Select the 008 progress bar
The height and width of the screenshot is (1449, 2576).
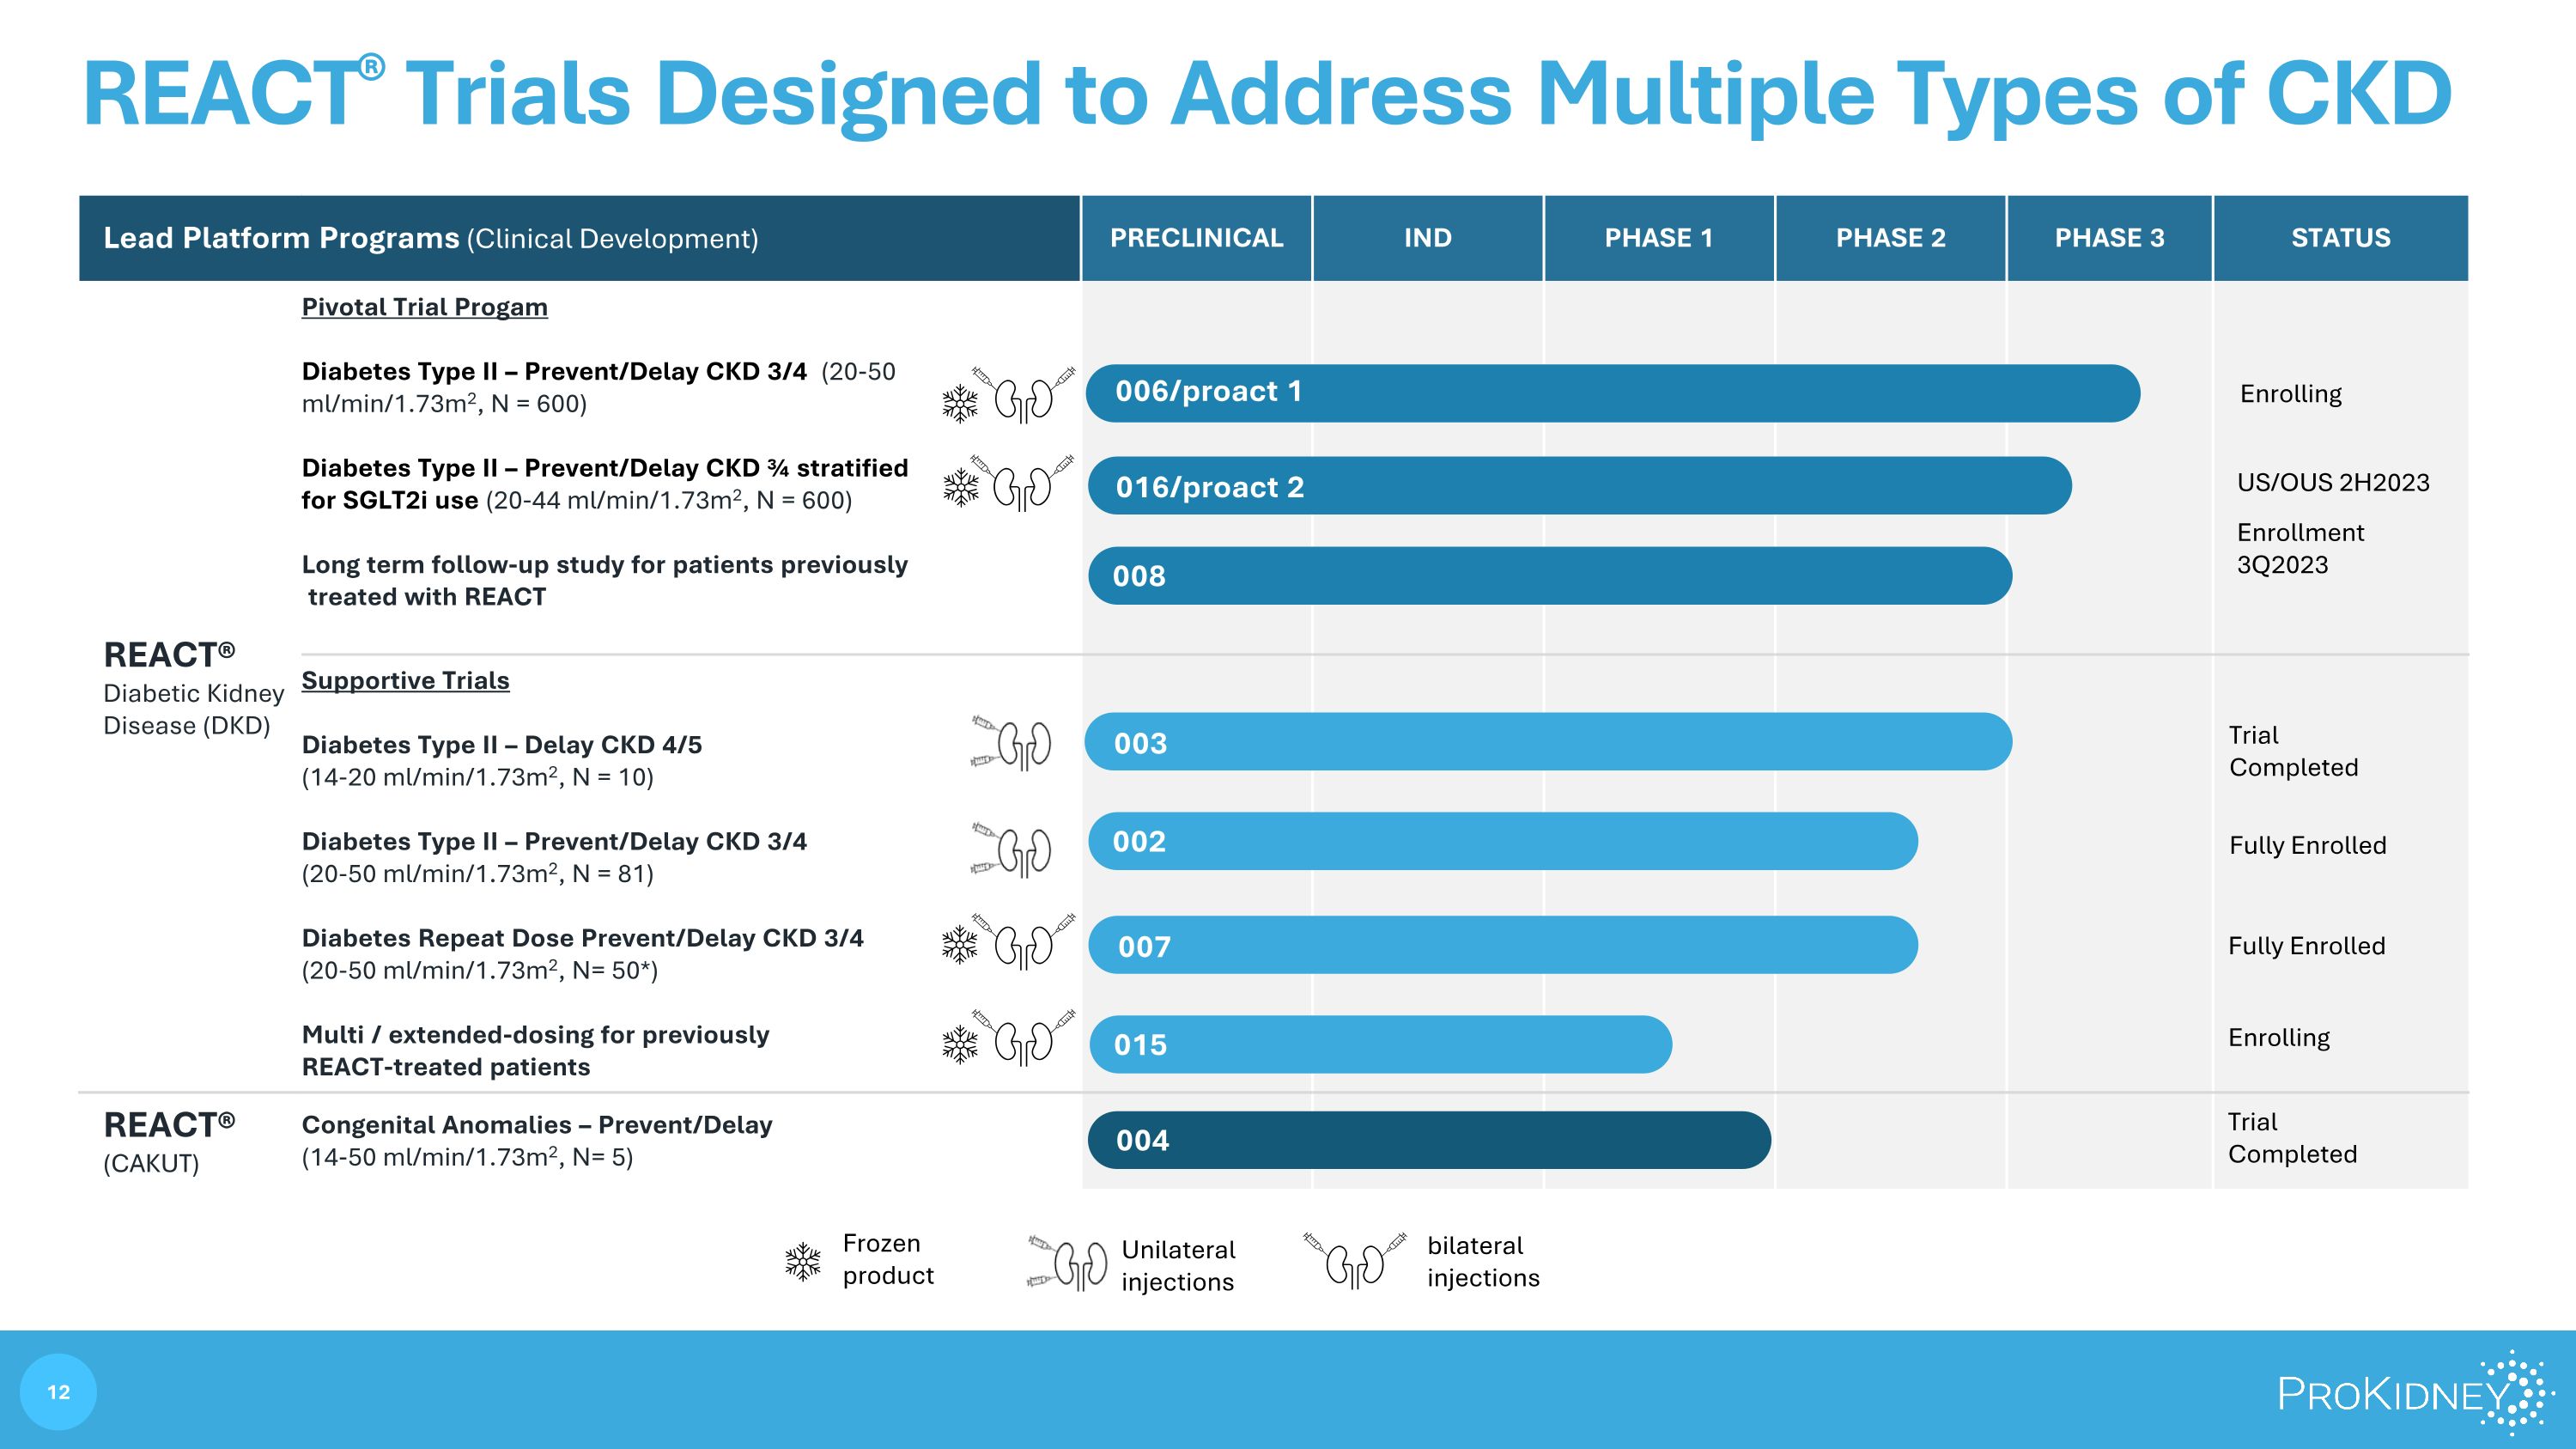tap(1550, 576)
